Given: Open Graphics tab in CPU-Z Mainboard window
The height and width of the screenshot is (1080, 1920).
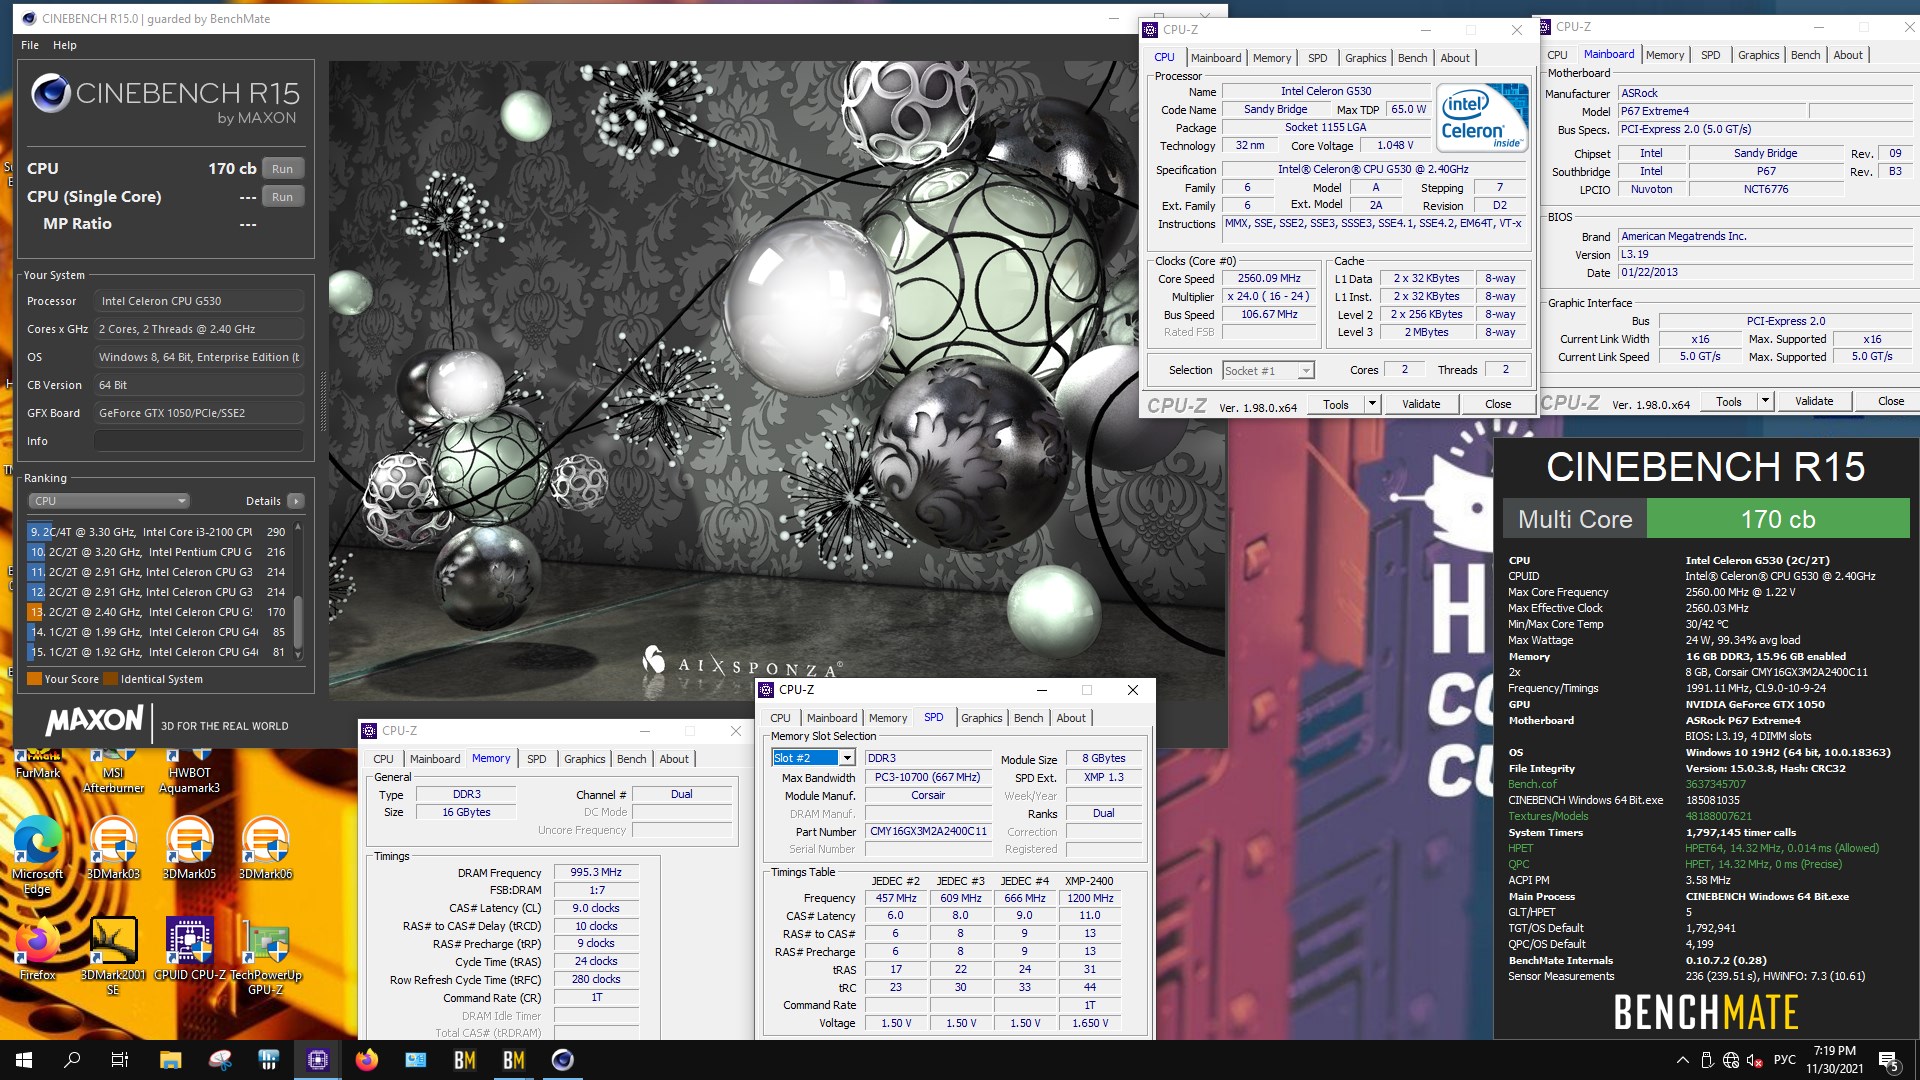Looking at the screenshot, I should point(1758,55).
